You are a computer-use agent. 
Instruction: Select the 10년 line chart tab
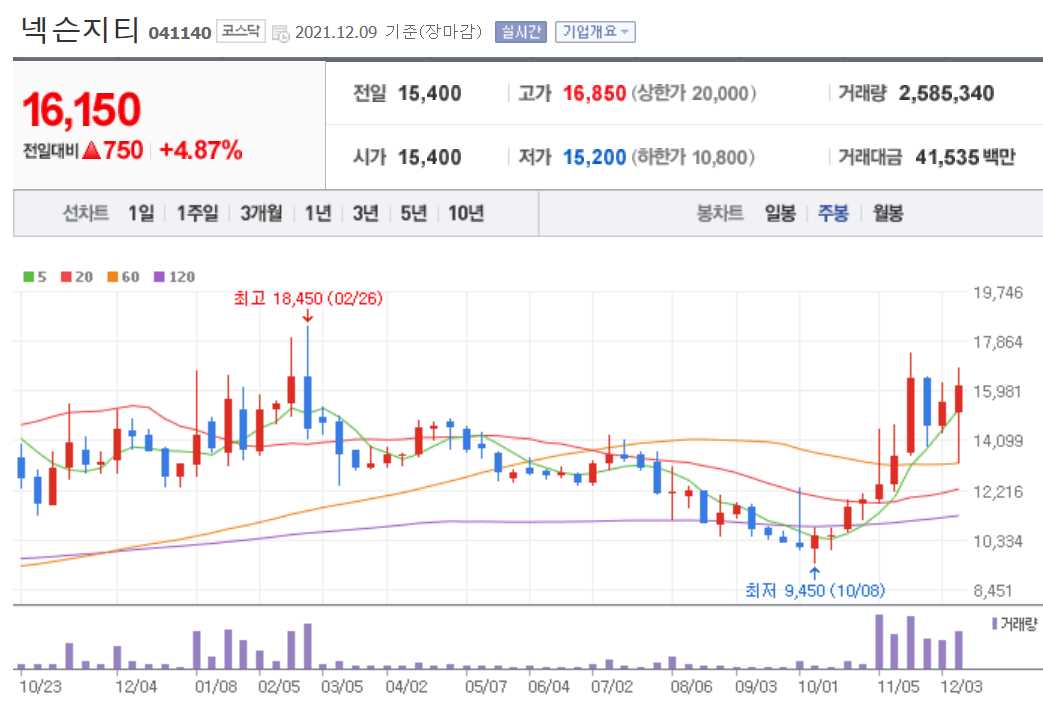[466, 213]
